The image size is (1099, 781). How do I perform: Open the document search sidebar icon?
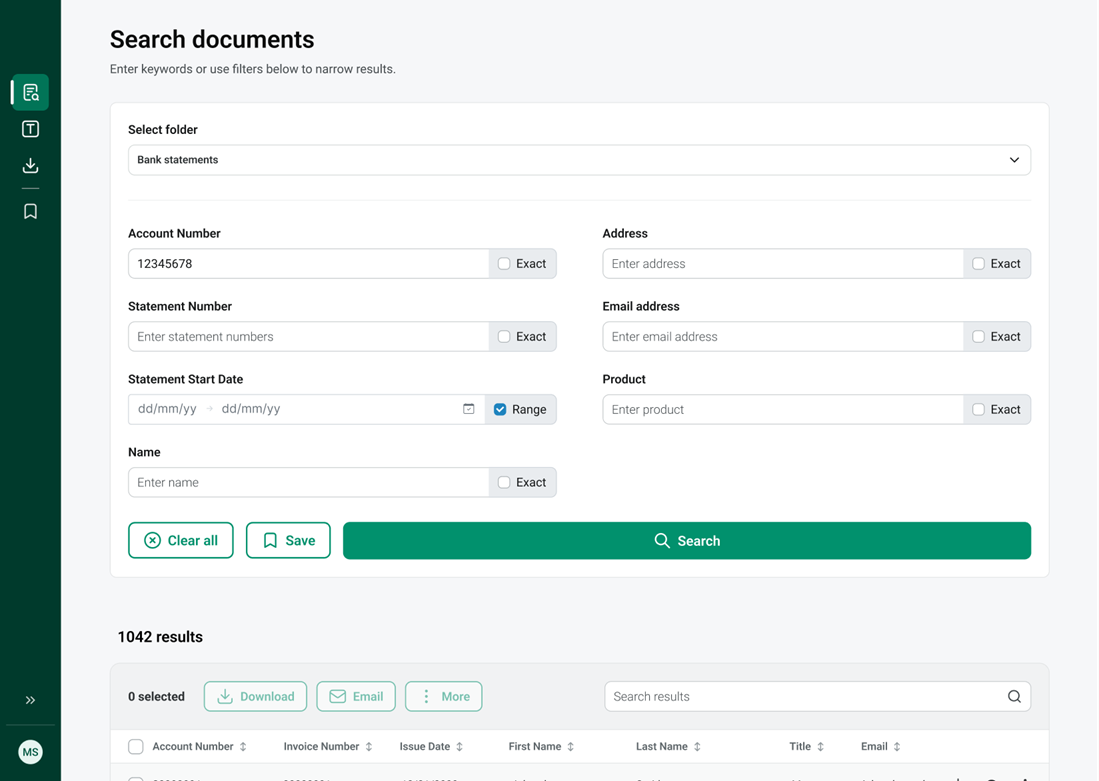tap(31, 92)
